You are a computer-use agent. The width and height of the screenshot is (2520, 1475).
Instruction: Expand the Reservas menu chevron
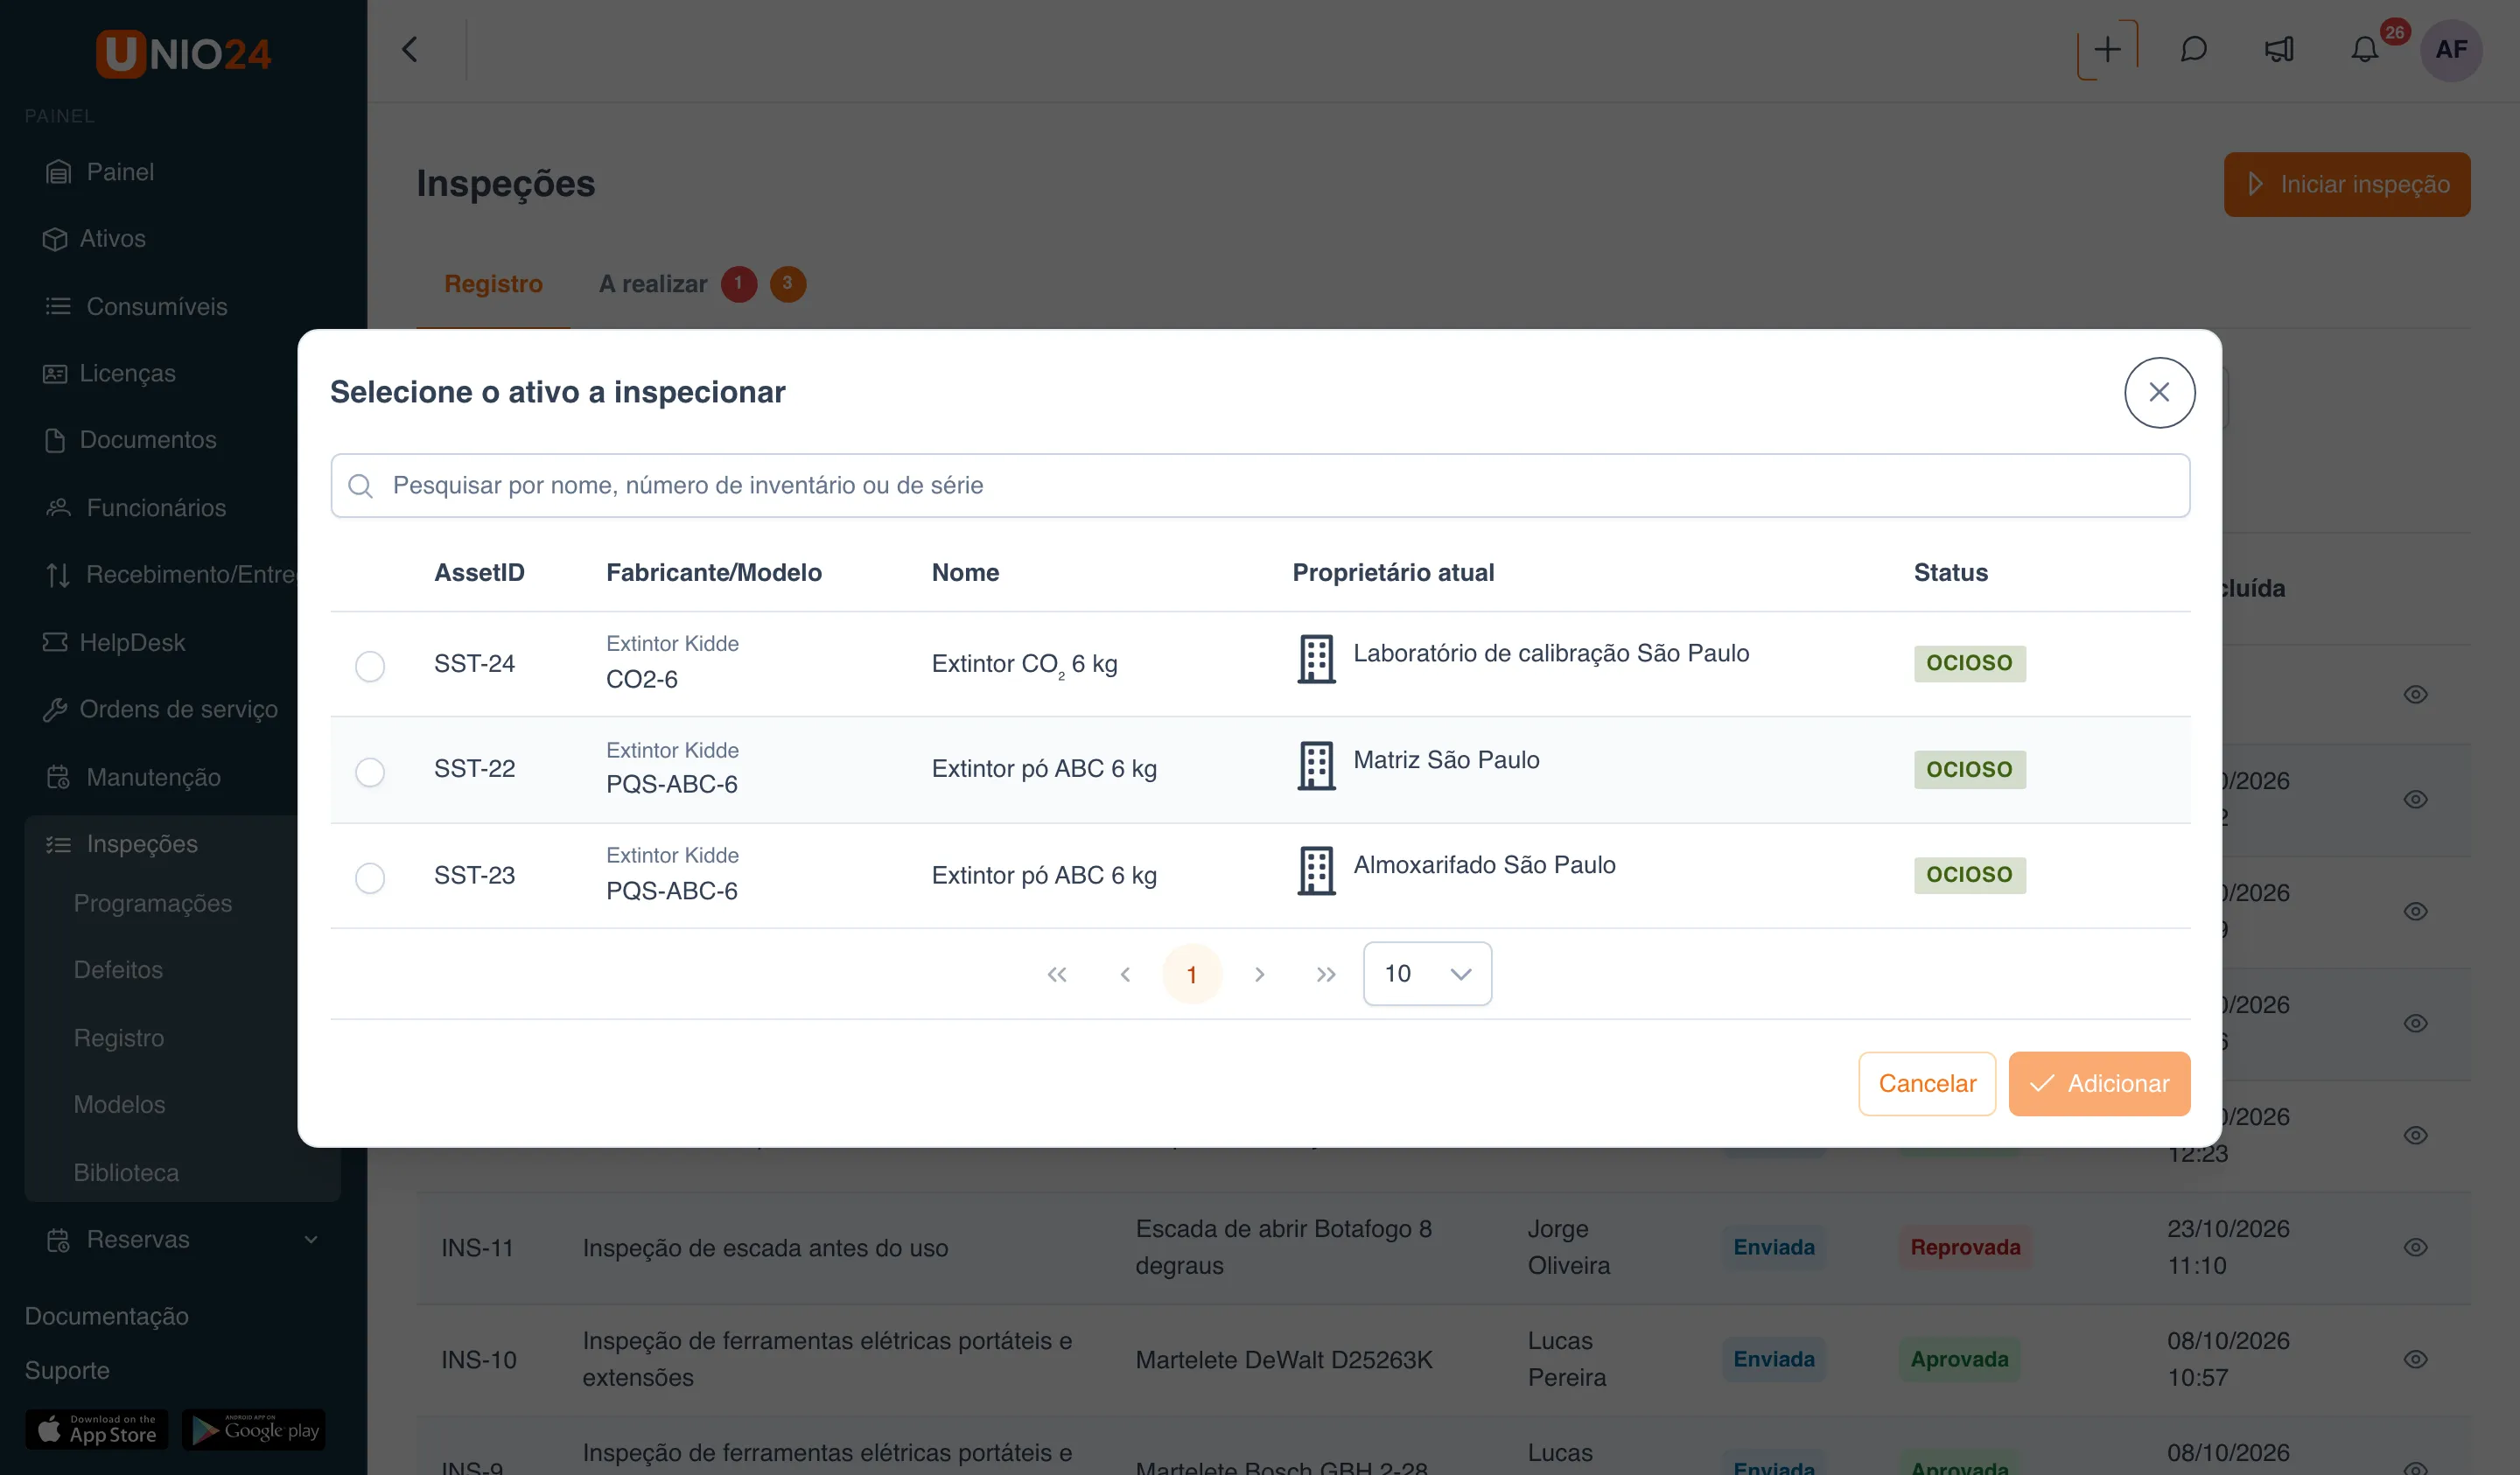point(311,1239)
